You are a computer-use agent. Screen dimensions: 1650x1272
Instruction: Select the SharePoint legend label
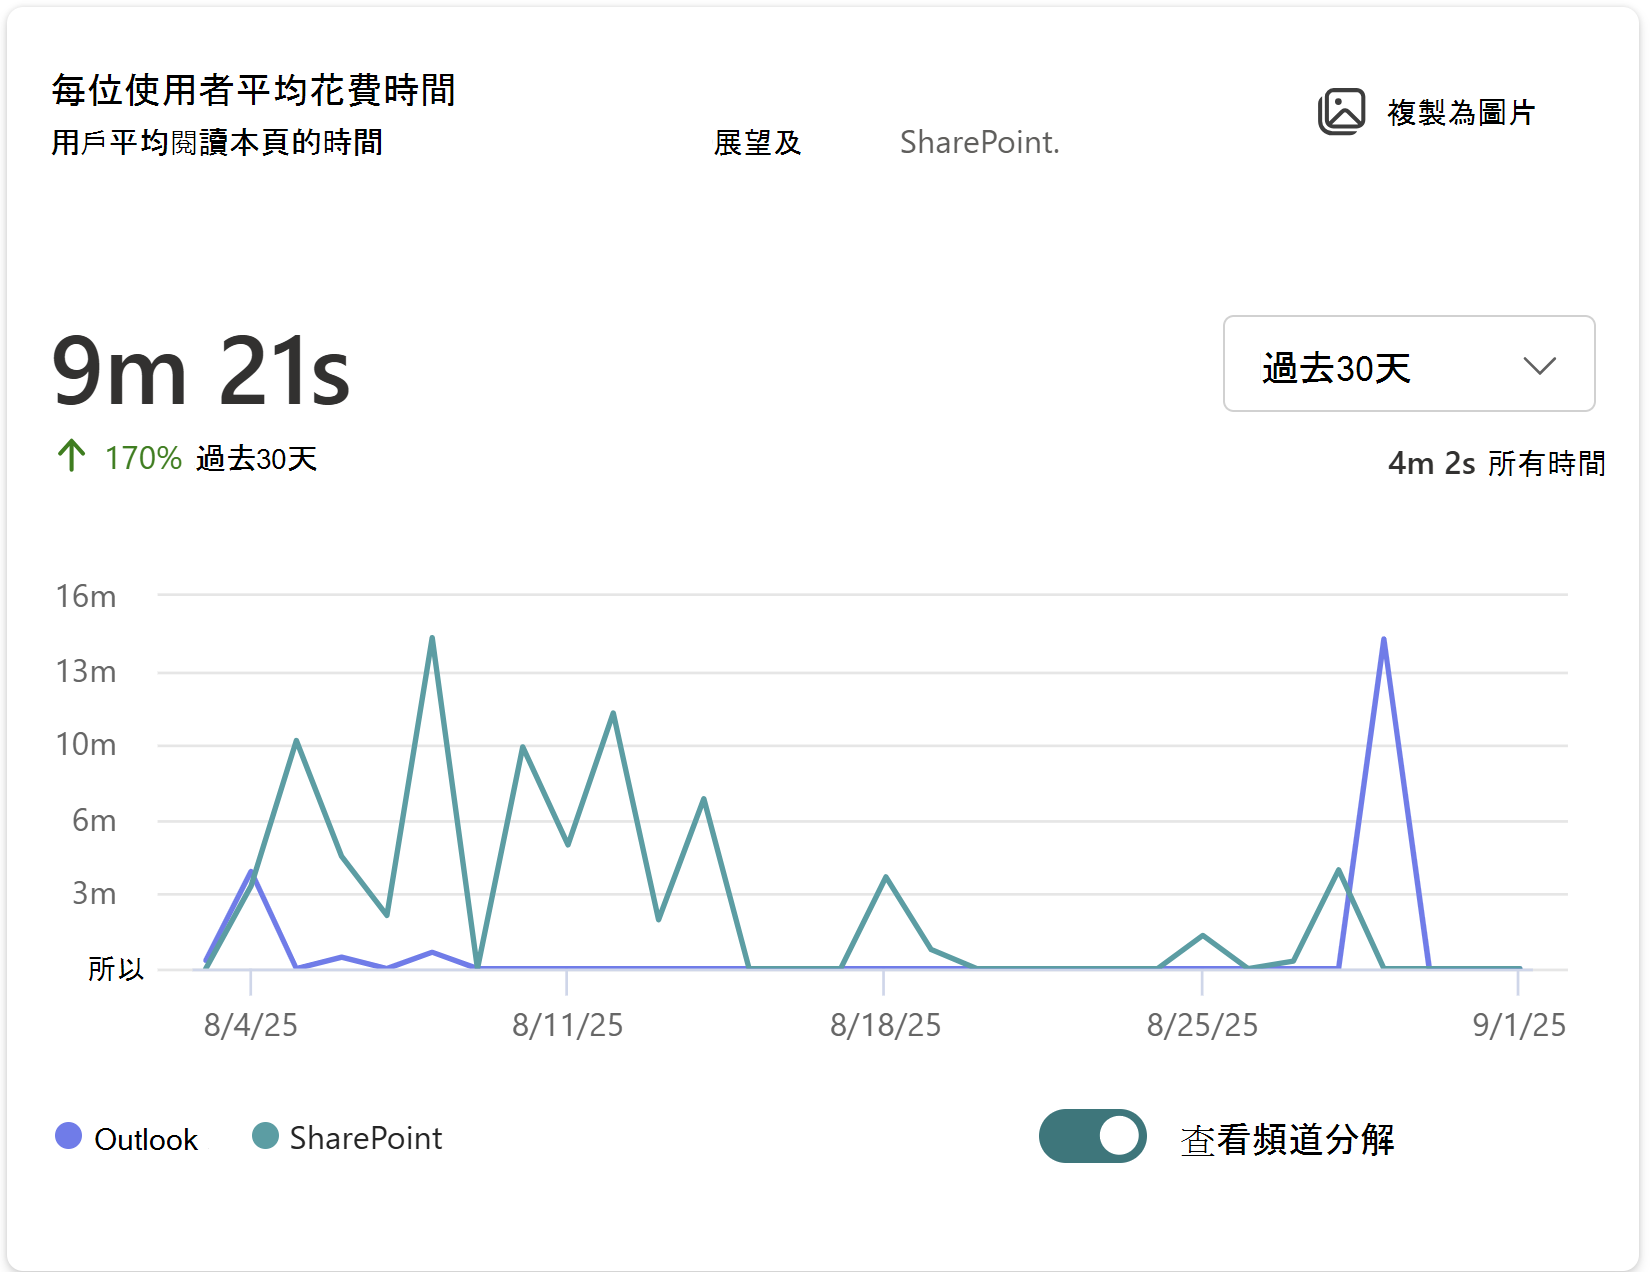[x=366, y=1138]
